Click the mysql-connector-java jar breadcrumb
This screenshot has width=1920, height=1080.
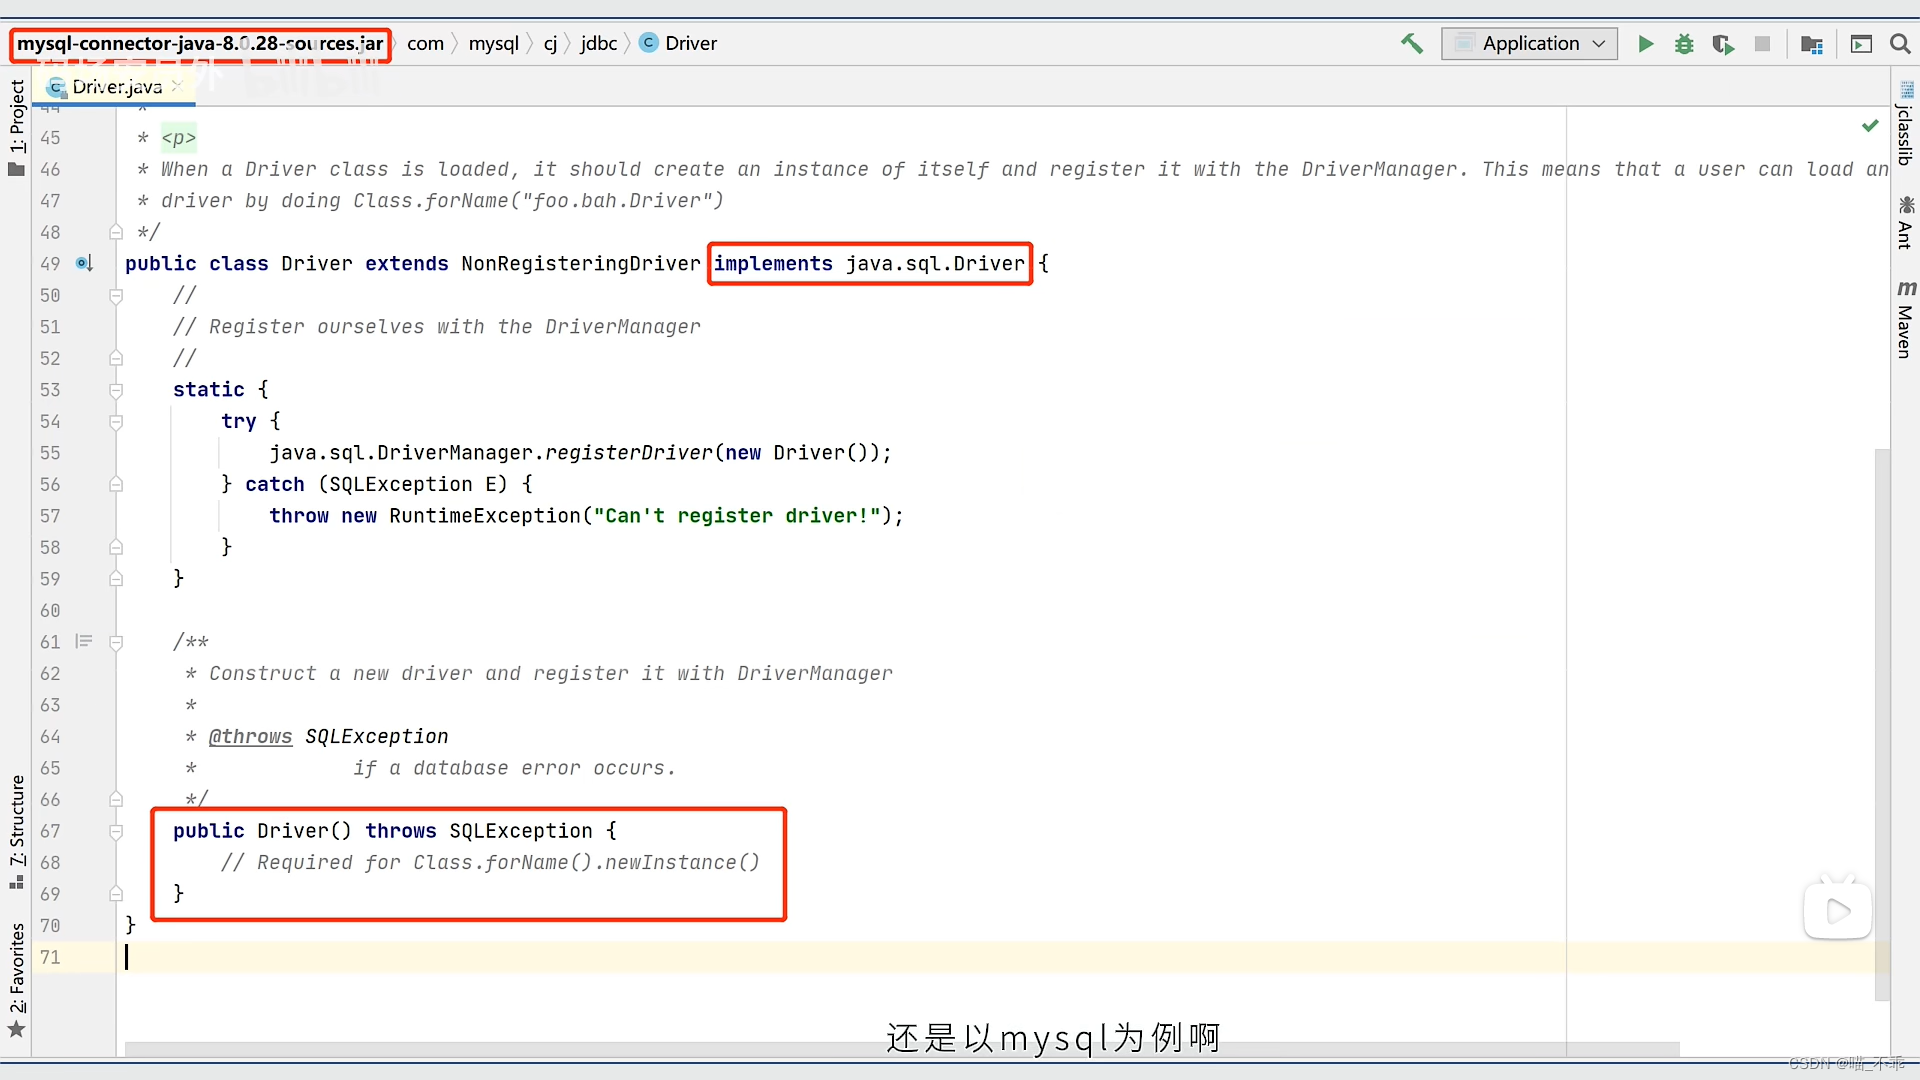(200, 44)
